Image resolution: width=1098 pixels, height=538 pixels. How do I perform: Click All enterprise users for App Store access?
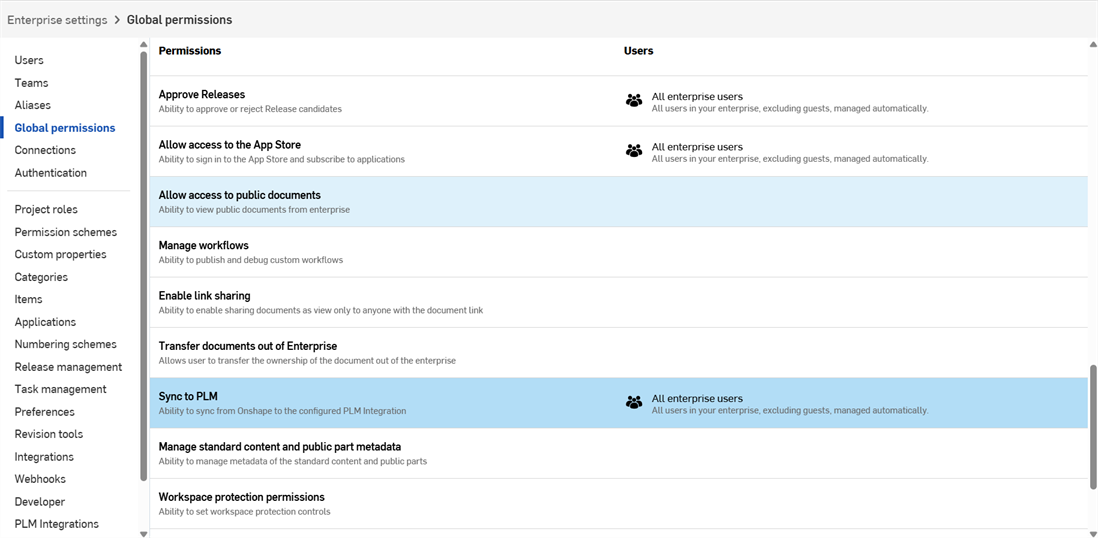[x=697, y=147]
